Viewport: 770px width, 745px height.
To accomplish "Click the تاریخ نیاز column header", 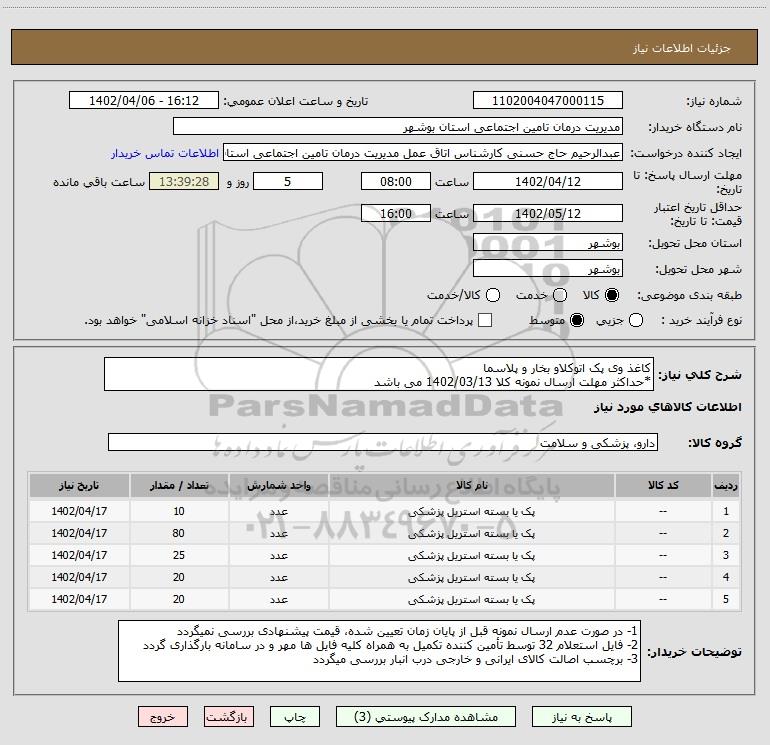I will tap(79, 485).
